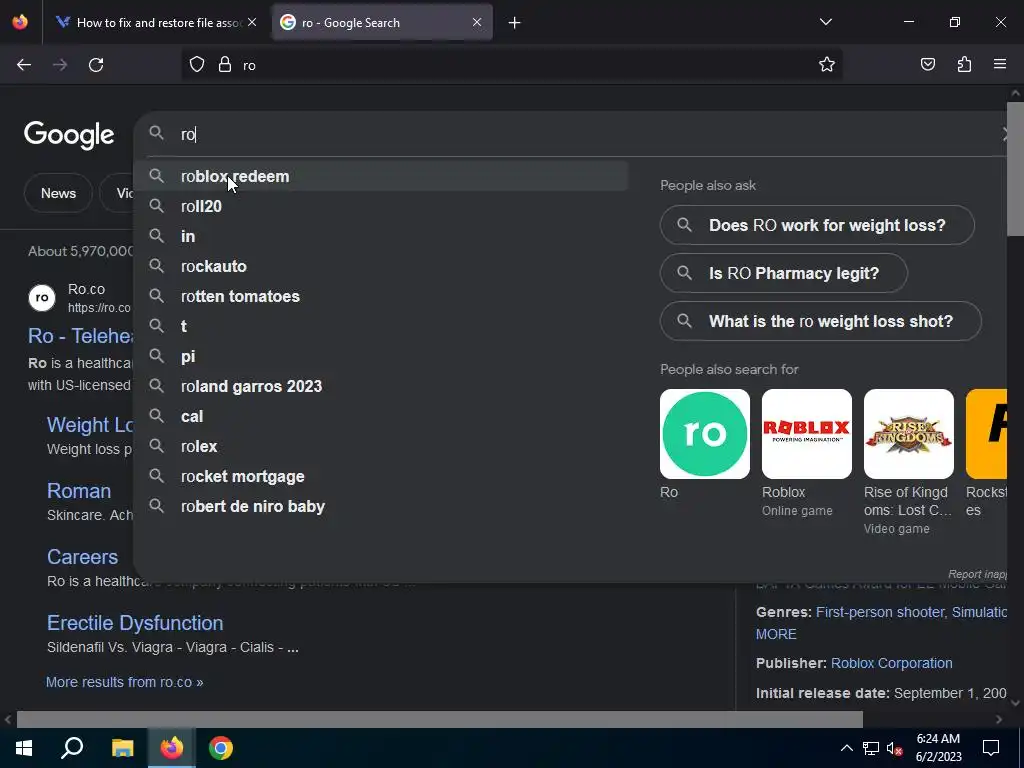Click scroll right arrow on horizontal scrollbar
The height and width of the screenshot is (768, 1024).
point(999,720)
